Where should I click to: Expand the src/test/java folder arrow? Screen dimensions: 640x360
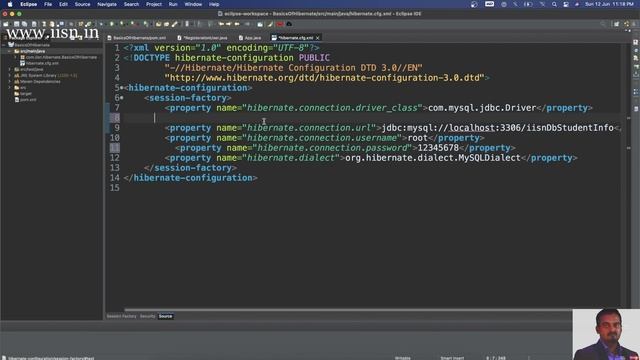(9, 69)
